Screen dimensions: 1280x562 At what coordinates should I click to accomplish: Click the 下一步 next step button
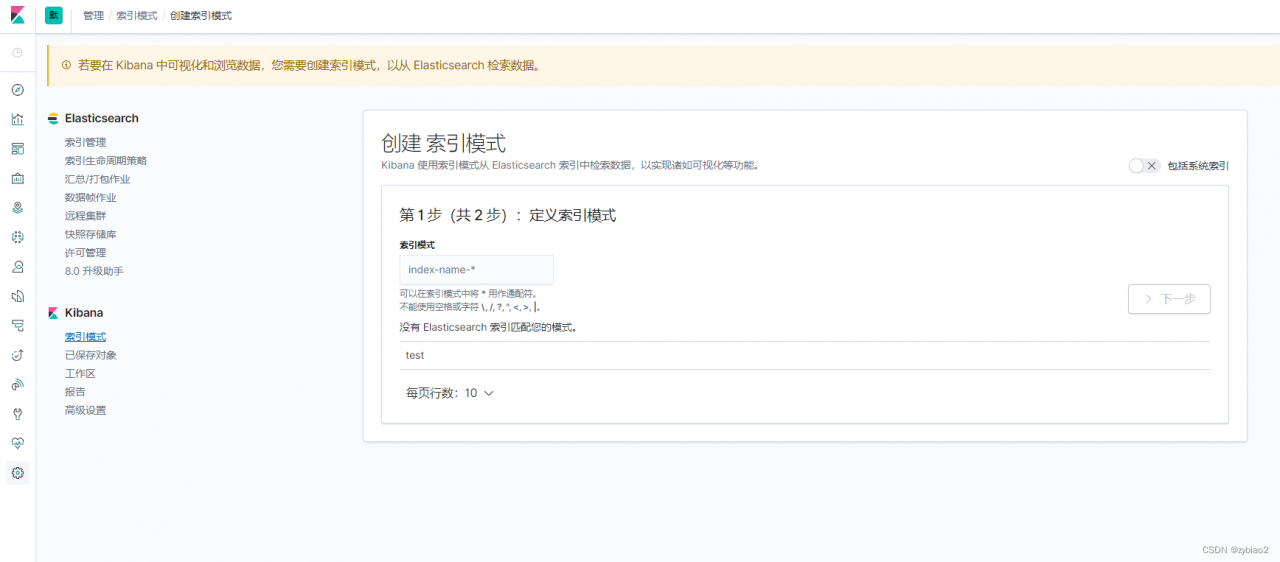(x=1169, y=299)
